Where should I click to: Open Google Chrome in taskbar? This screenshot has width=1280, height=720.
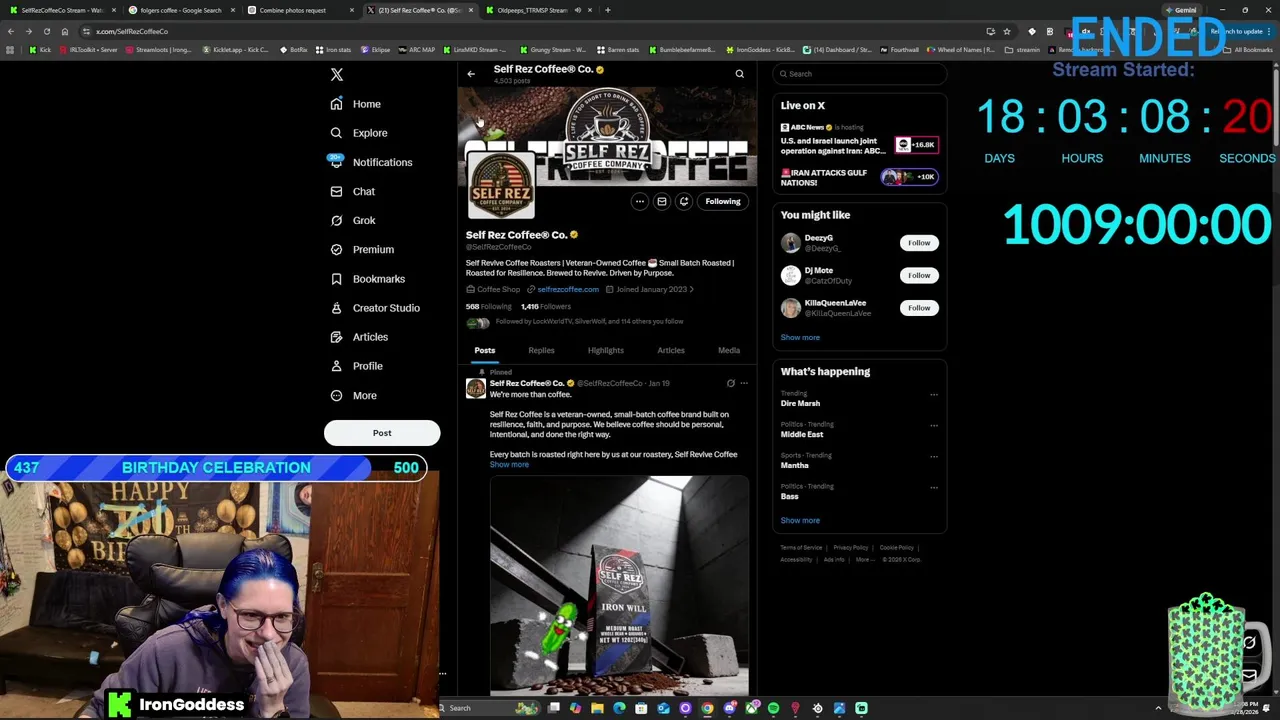click(x=707, y=708)
